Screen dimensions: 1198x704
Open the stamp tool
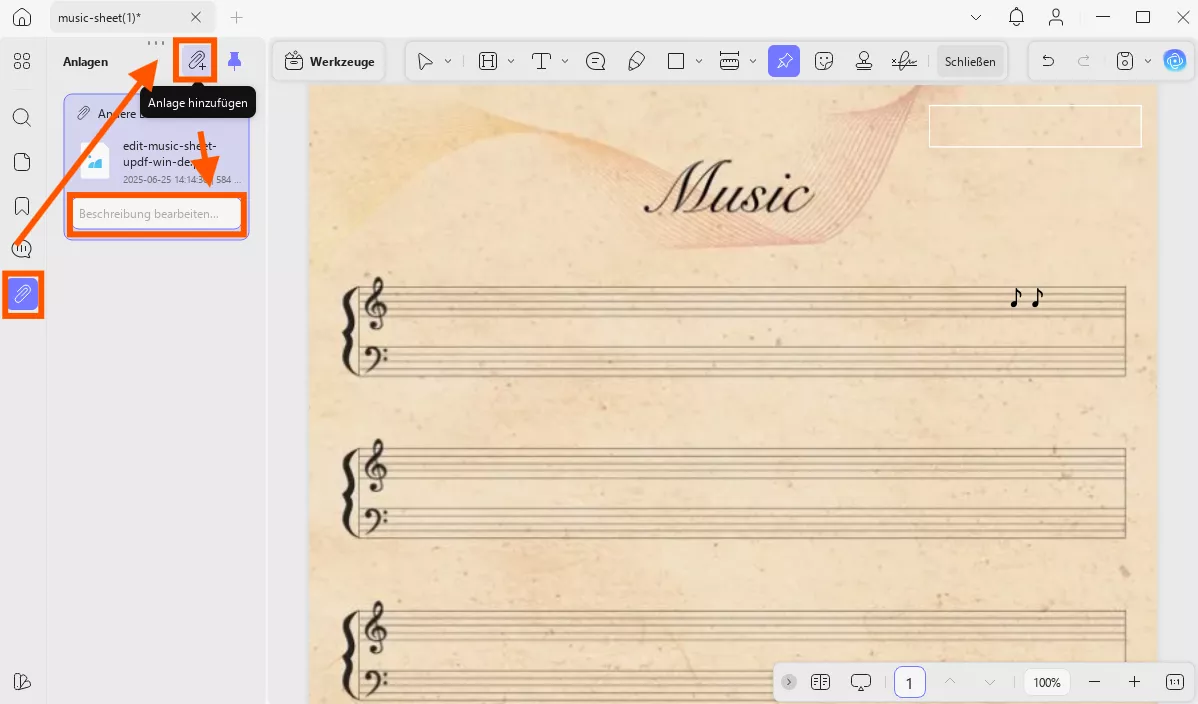click(x=863, y=61)
